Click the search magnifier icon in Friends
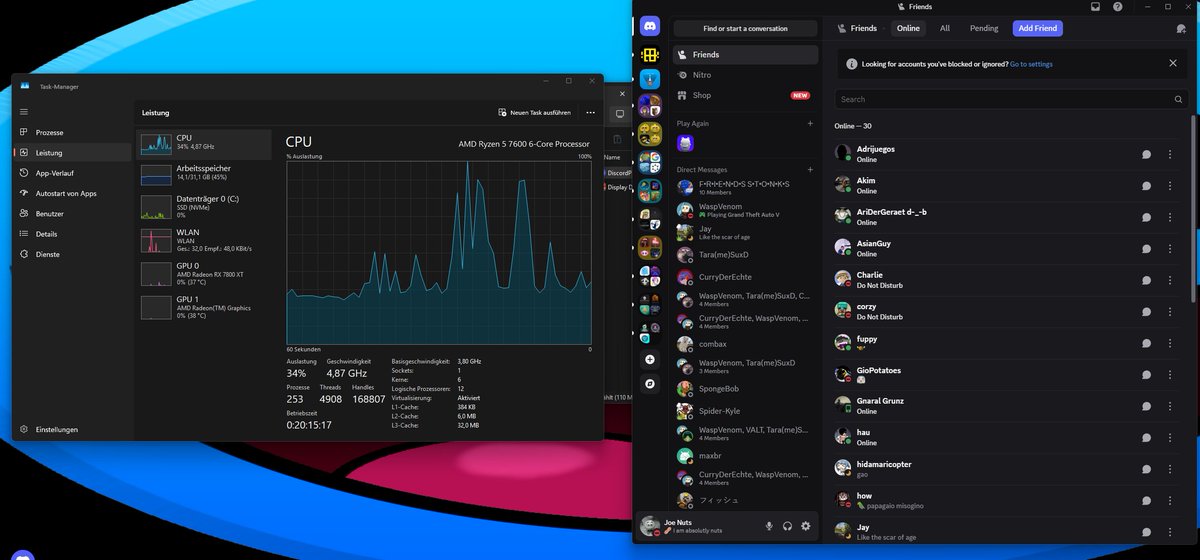Image resolution: width=1200 pixels, height=560 pixels. click(1178, 99)
